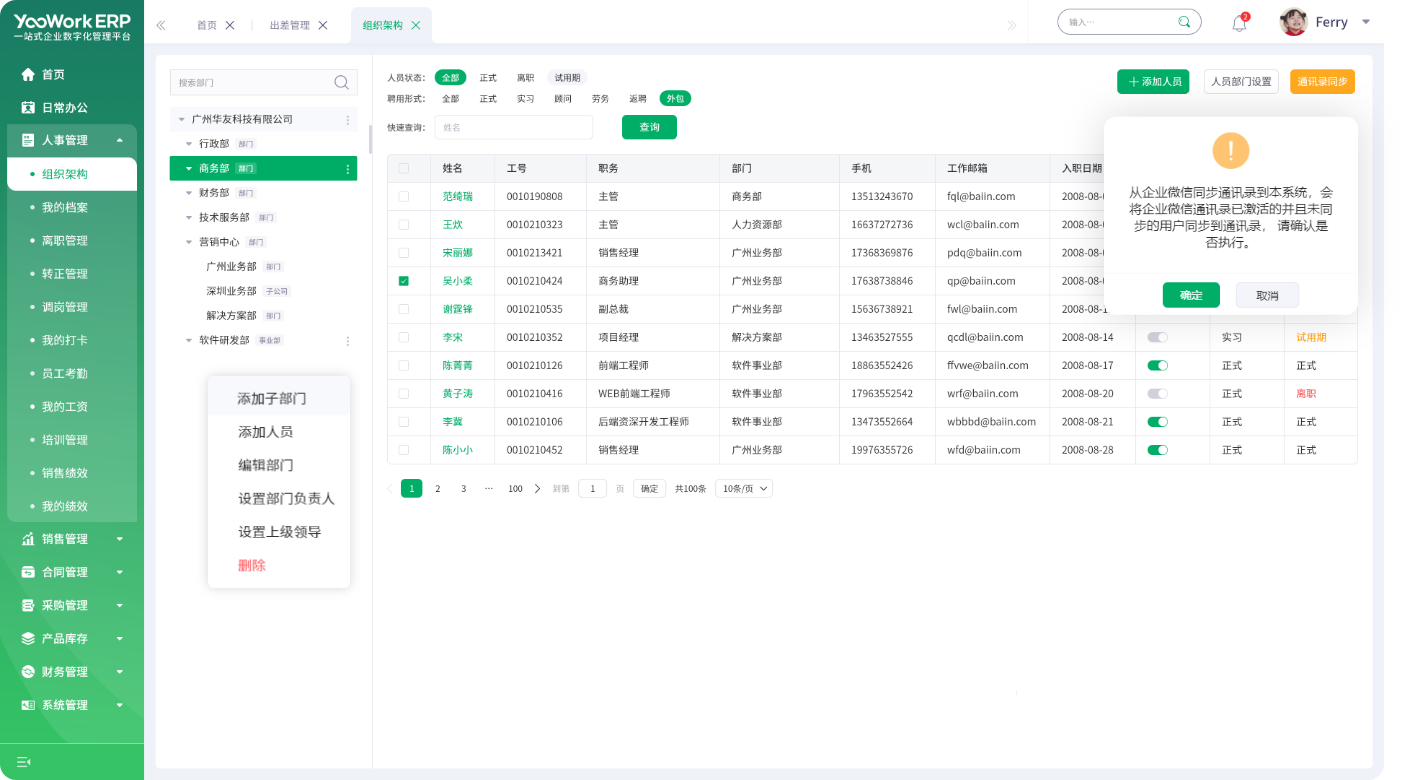Choose 删除 in the context menu
Screen dimensions: 1418x780
click(x=252, y=565)
